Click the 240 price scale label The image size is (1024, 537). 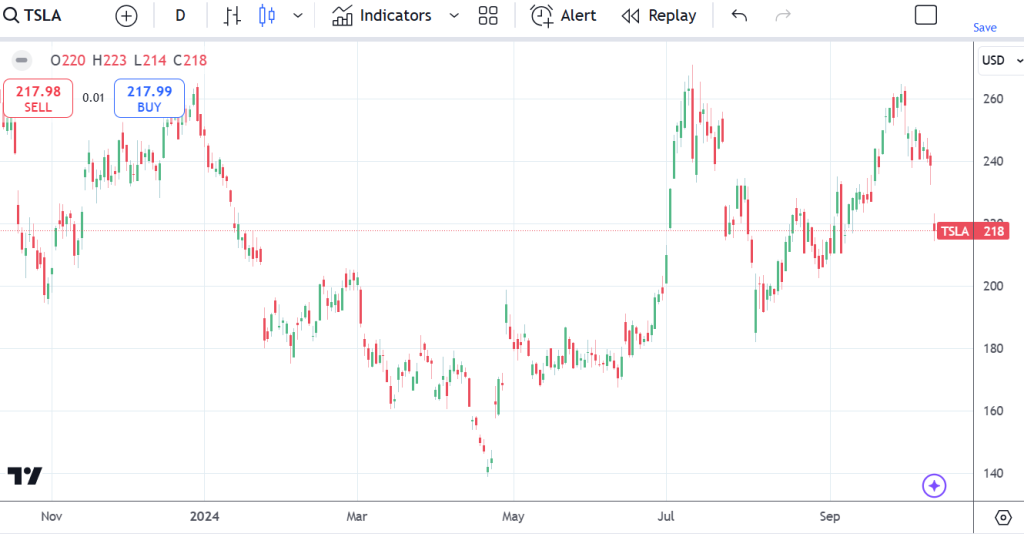pyautogui.click(x=993, y=161)
